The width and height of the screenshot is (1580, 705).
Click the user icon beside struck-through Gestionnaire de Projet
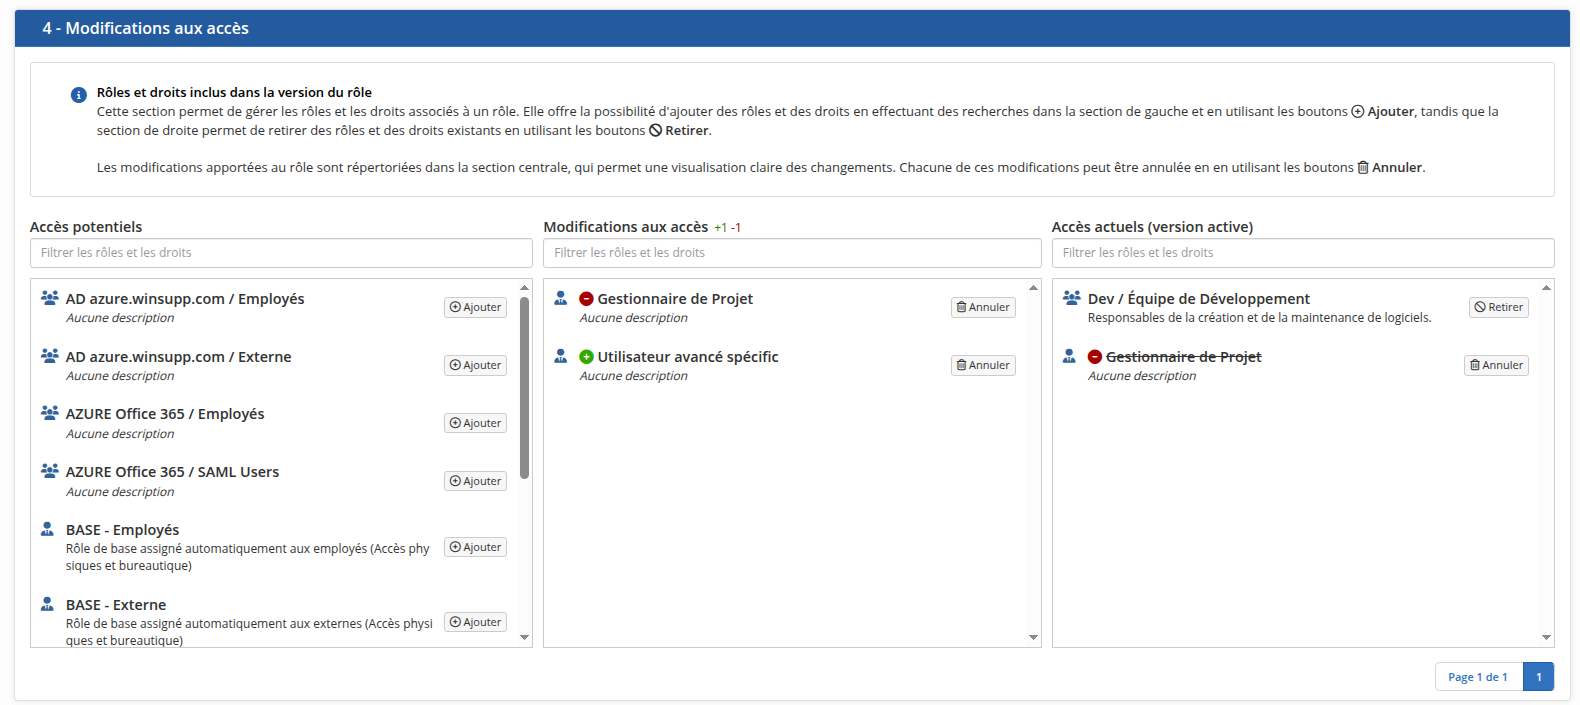tap(1069, 356)
